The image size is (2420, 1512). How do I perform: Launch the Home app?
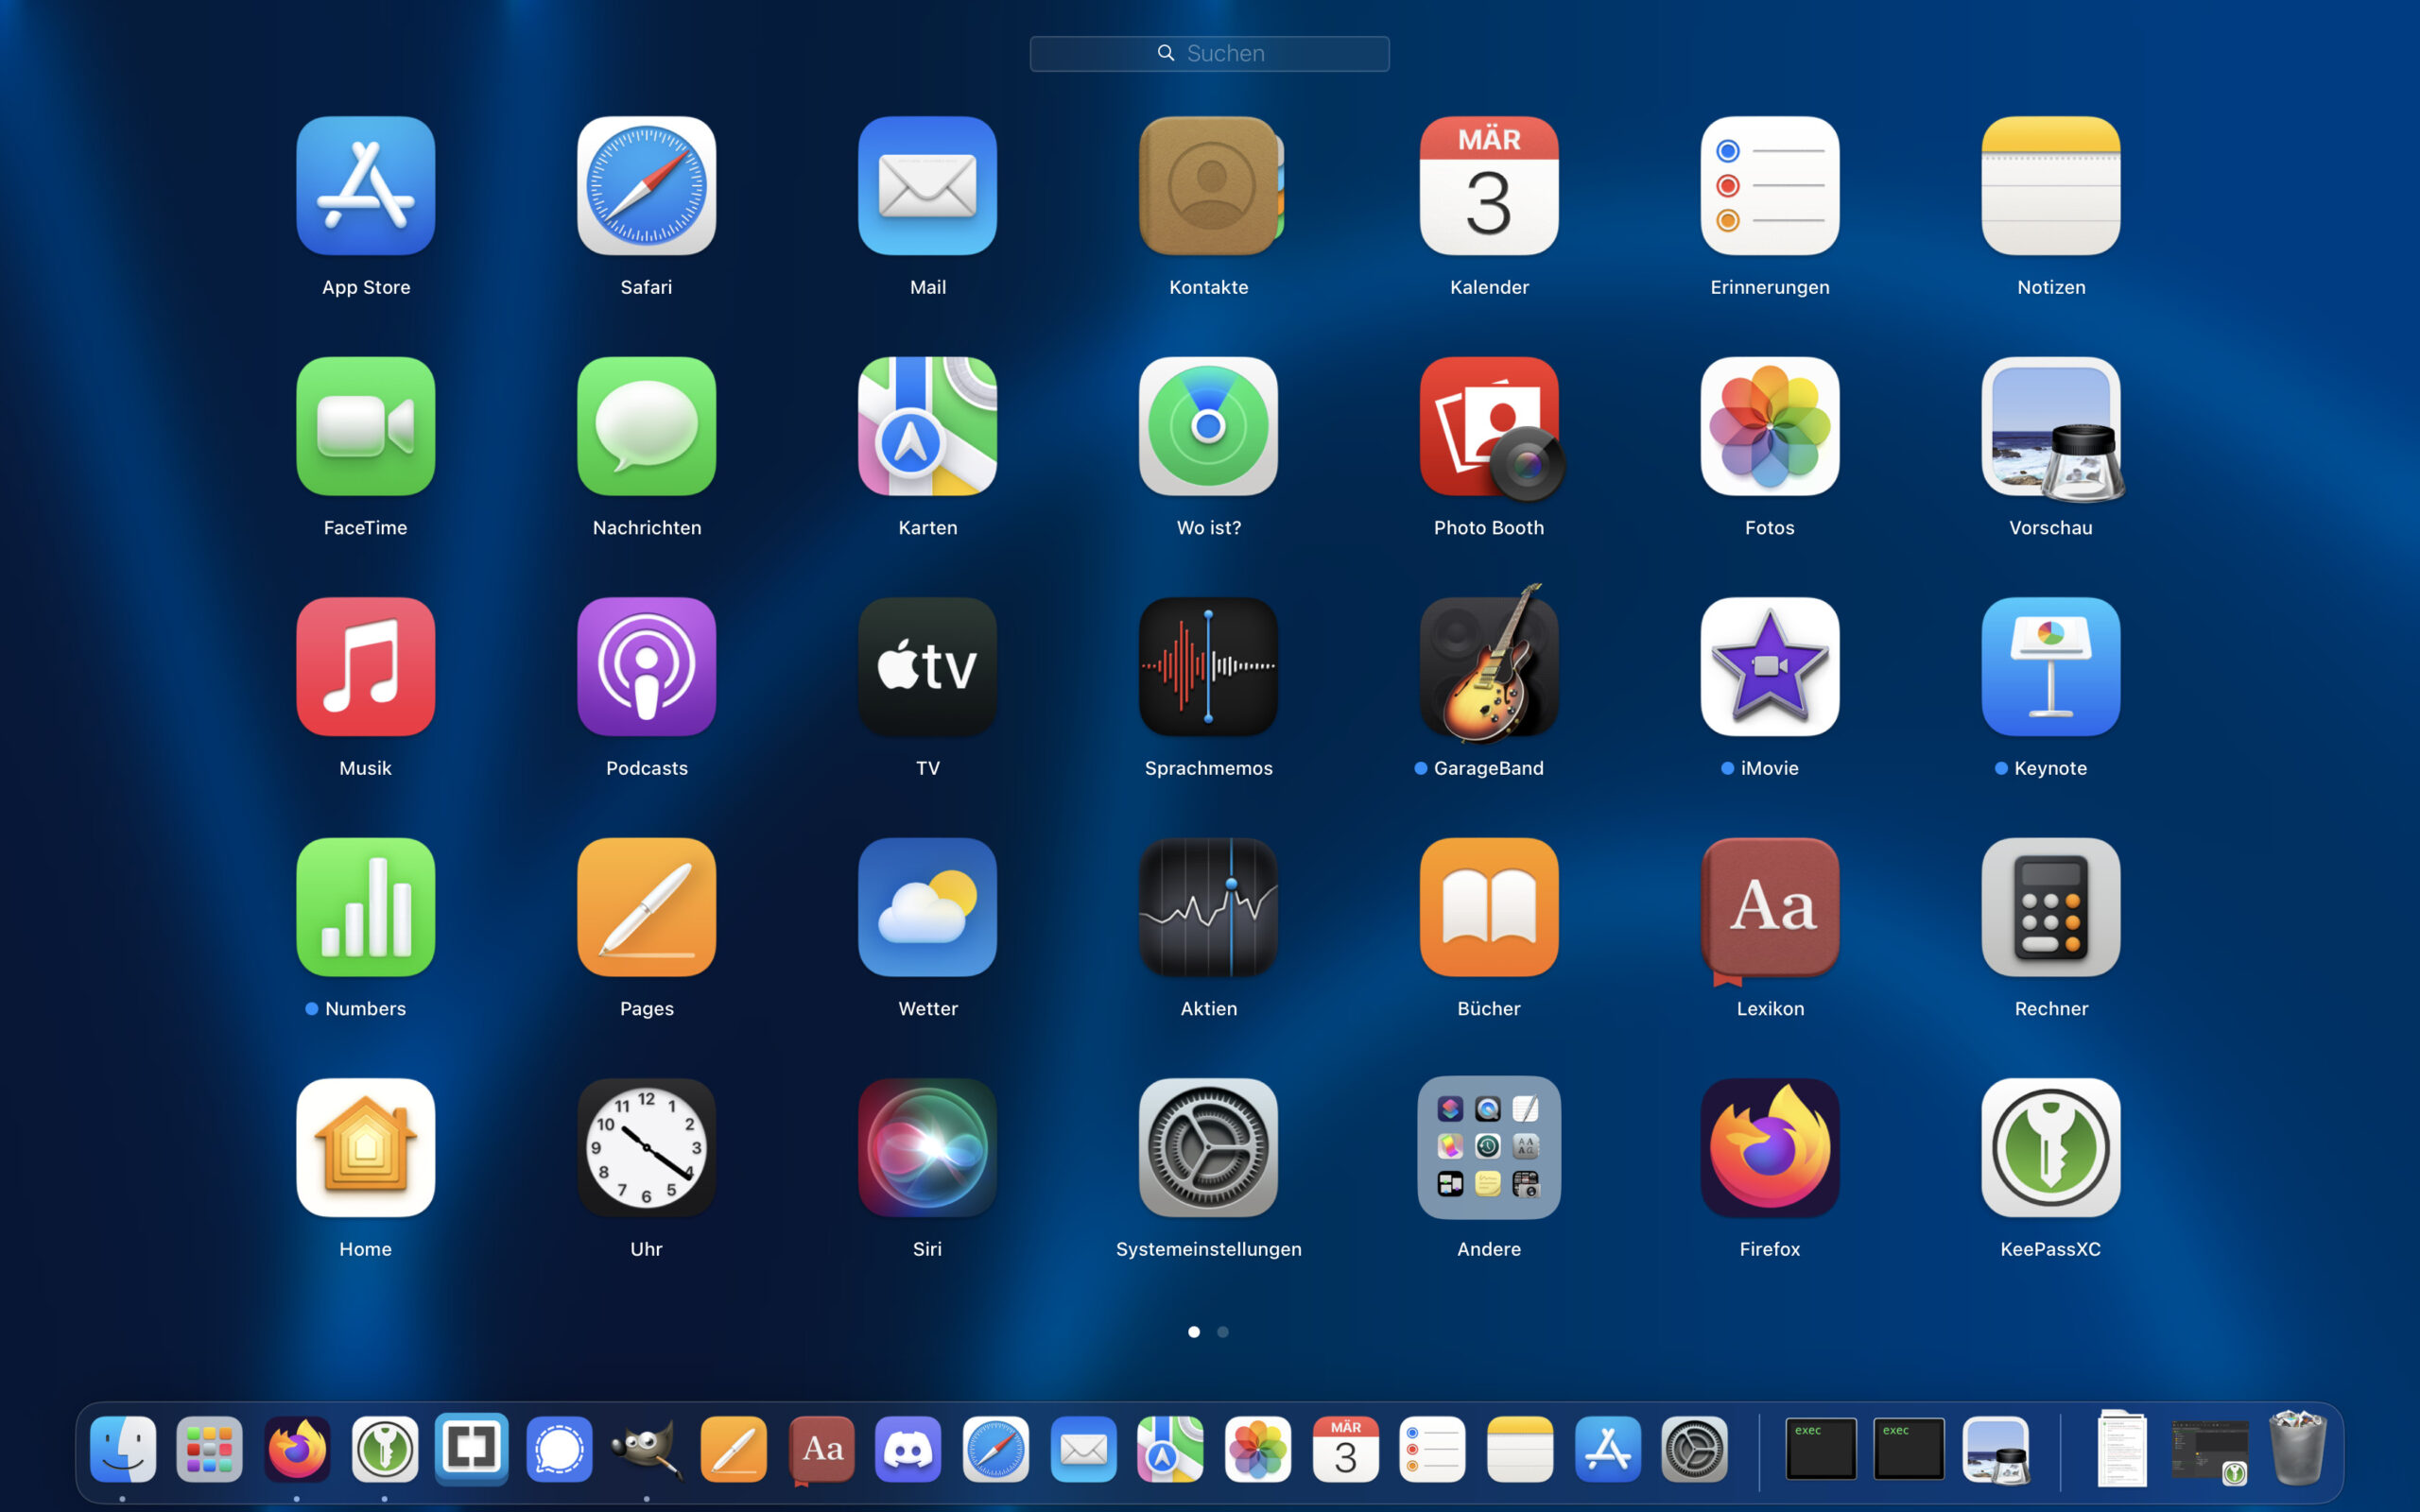tap(365, 1148)
